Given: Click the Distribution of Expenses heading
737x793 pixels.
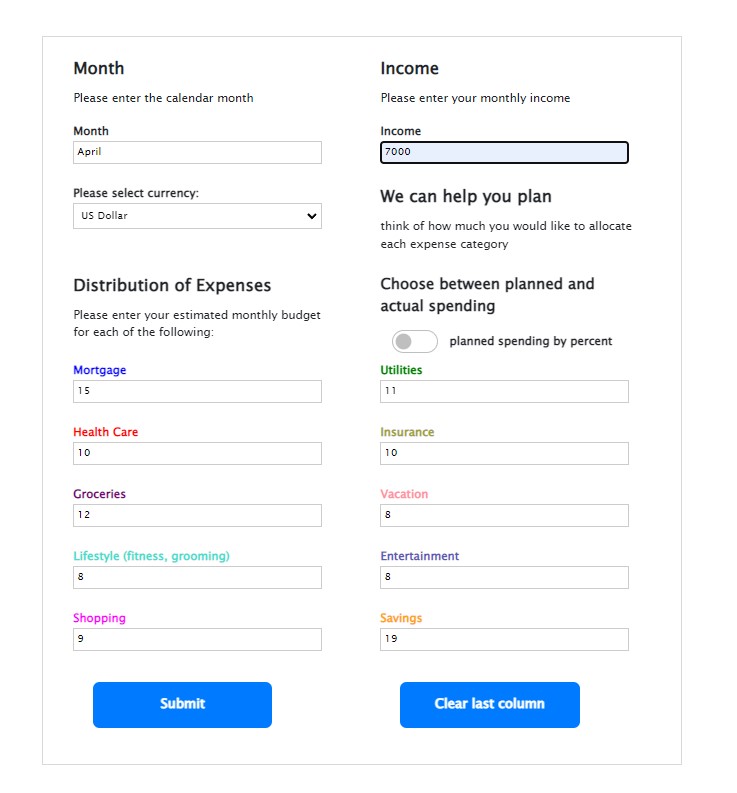Looking at the screenshot, I should [172, 285].
